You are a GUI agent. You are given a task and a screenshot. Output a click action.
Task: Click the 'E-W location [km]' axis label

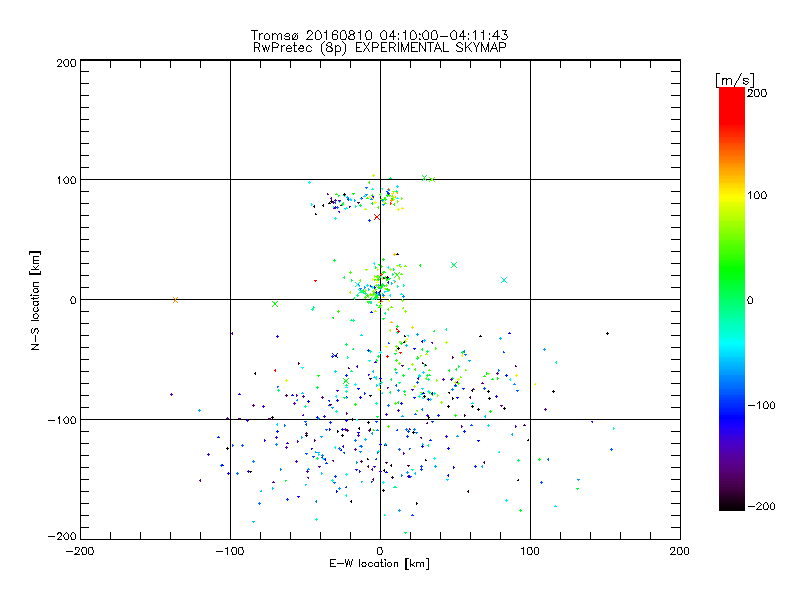click(x=379, y=564)
